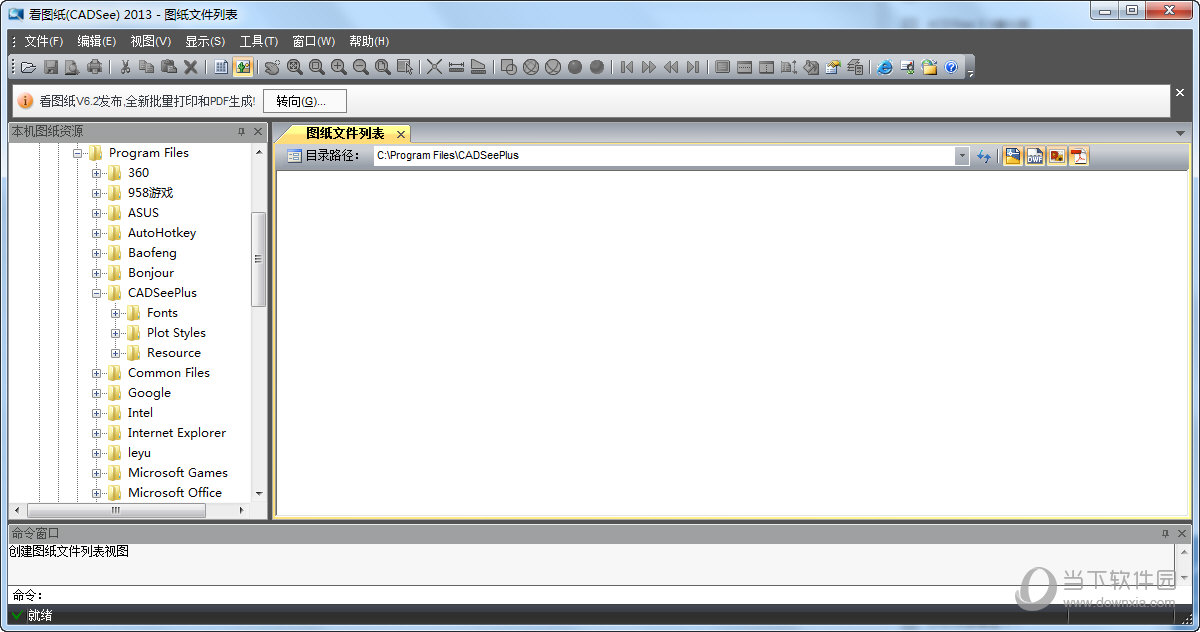Collapse the Program Files tree node
The image size is (1200, 632).
78,153
